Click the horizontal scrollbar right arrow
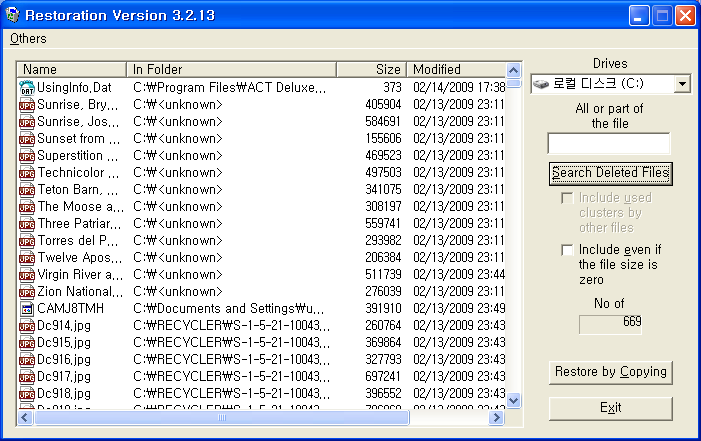 [x=496, y=418]
